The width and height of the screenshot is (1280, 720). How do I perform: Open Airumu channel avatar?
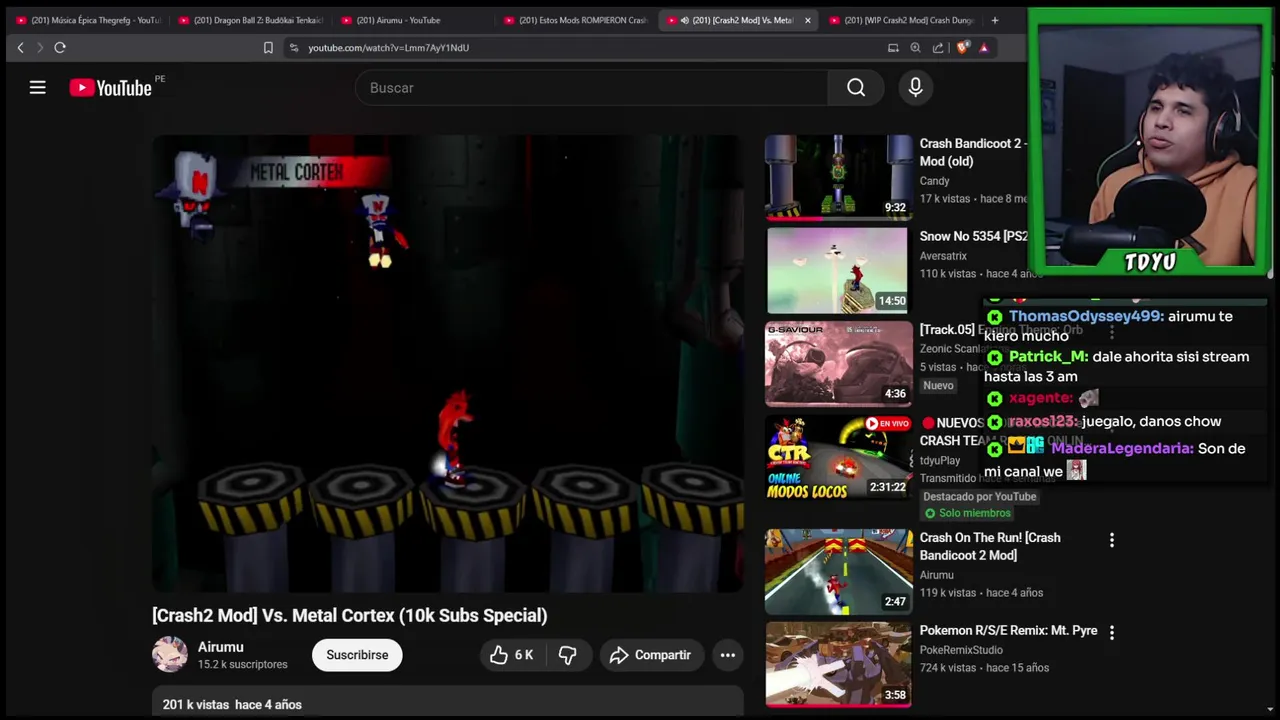169,655
